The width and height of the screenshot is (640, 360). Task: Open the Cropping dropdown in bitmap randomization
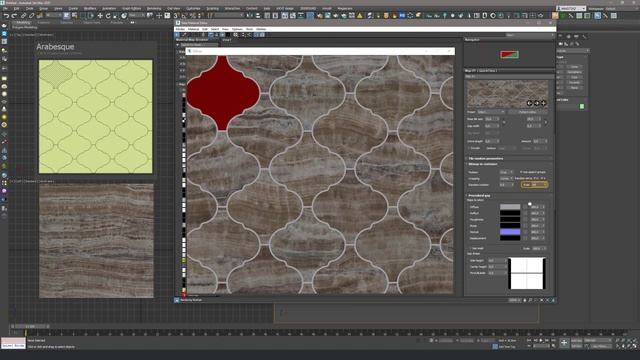pos(507,178)
